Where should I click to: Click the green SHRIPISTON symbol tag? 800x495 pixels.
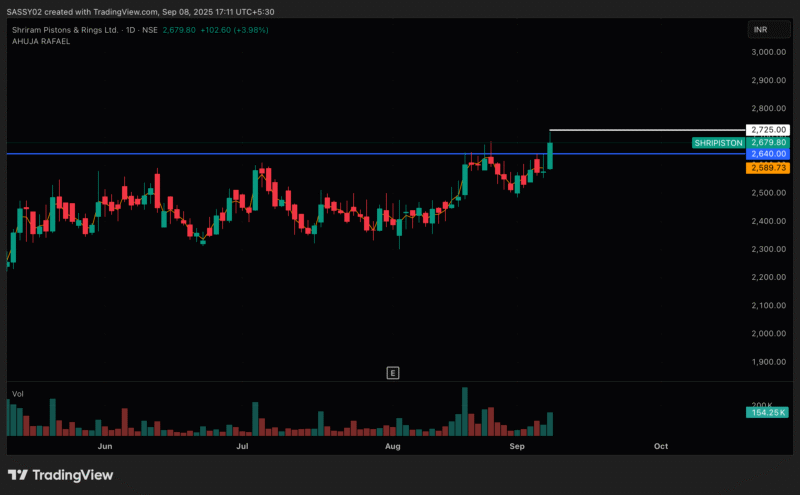point(718,143)
